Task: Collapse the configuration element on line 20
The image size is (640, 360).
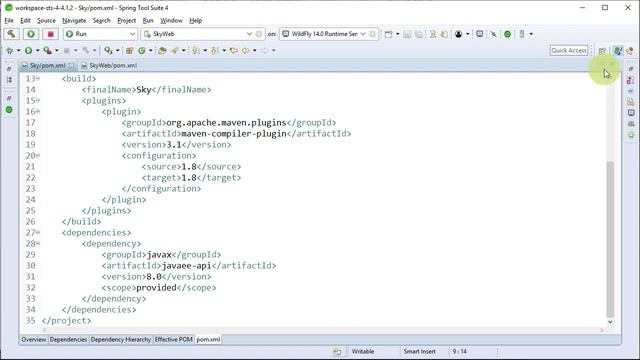Action: point(38,155)
